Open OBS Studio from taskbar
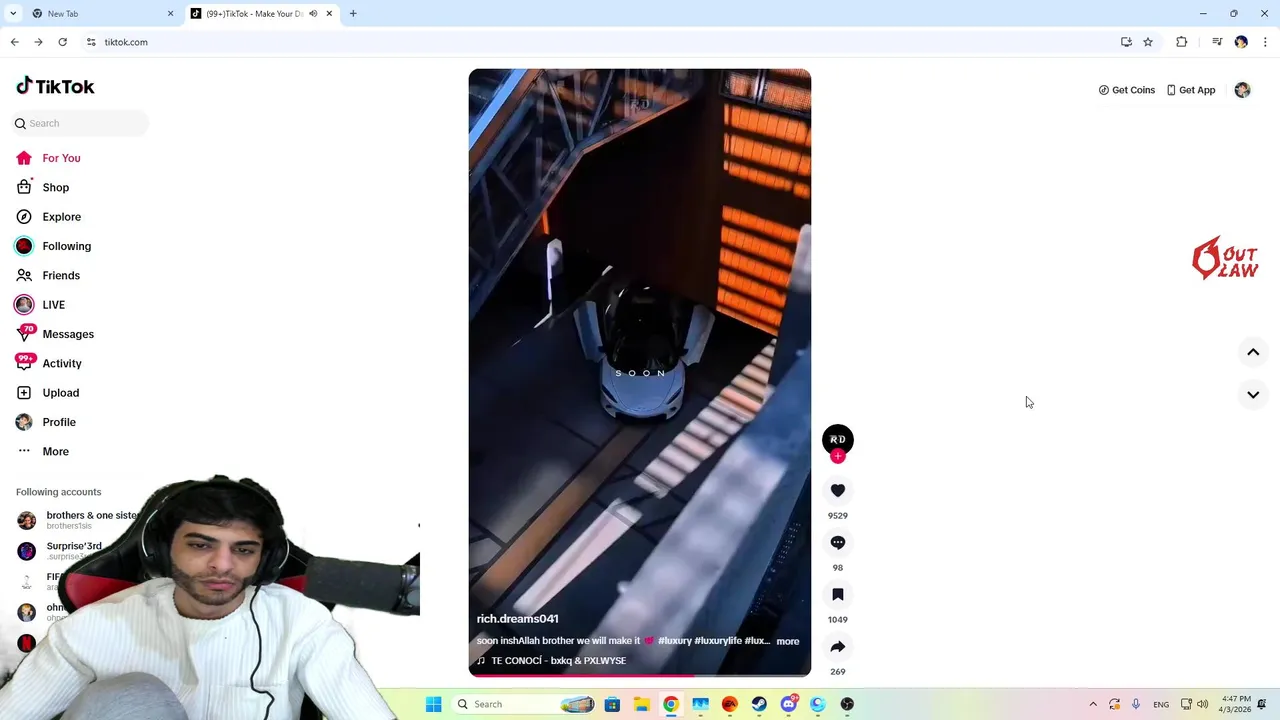 (x=847, y=704)
